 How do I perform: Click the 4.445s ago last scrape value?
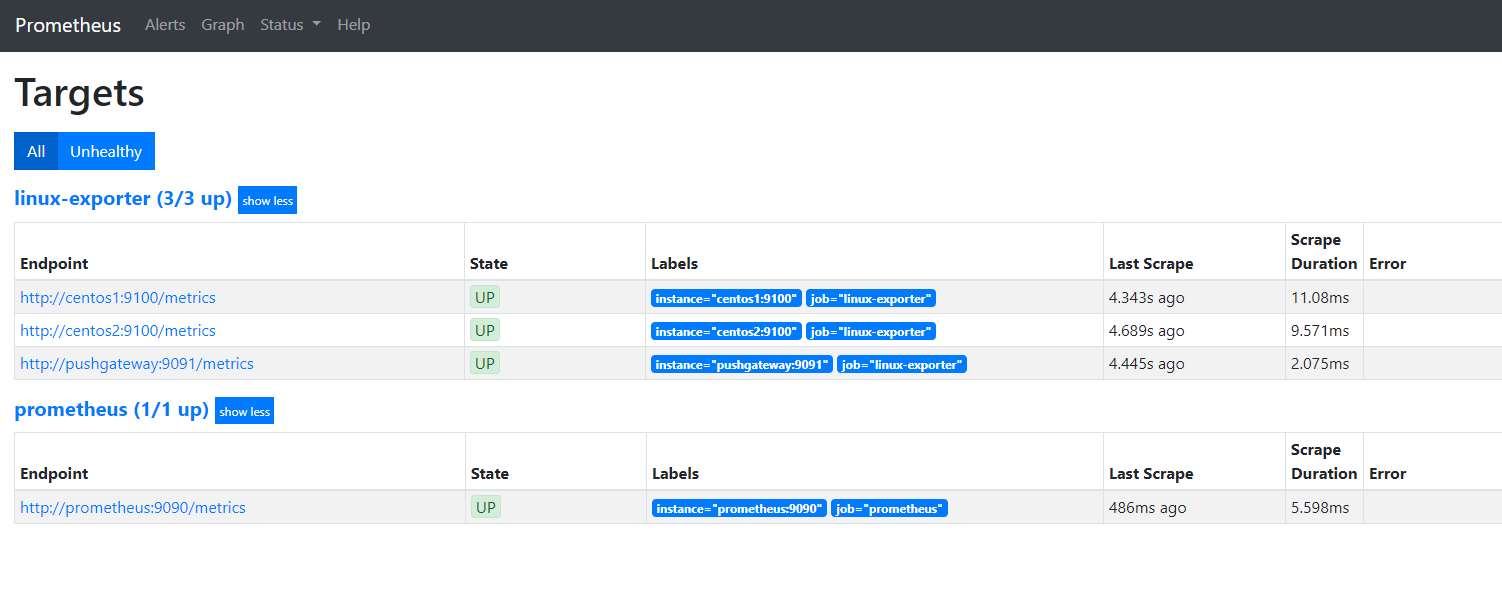(1147, 363)
